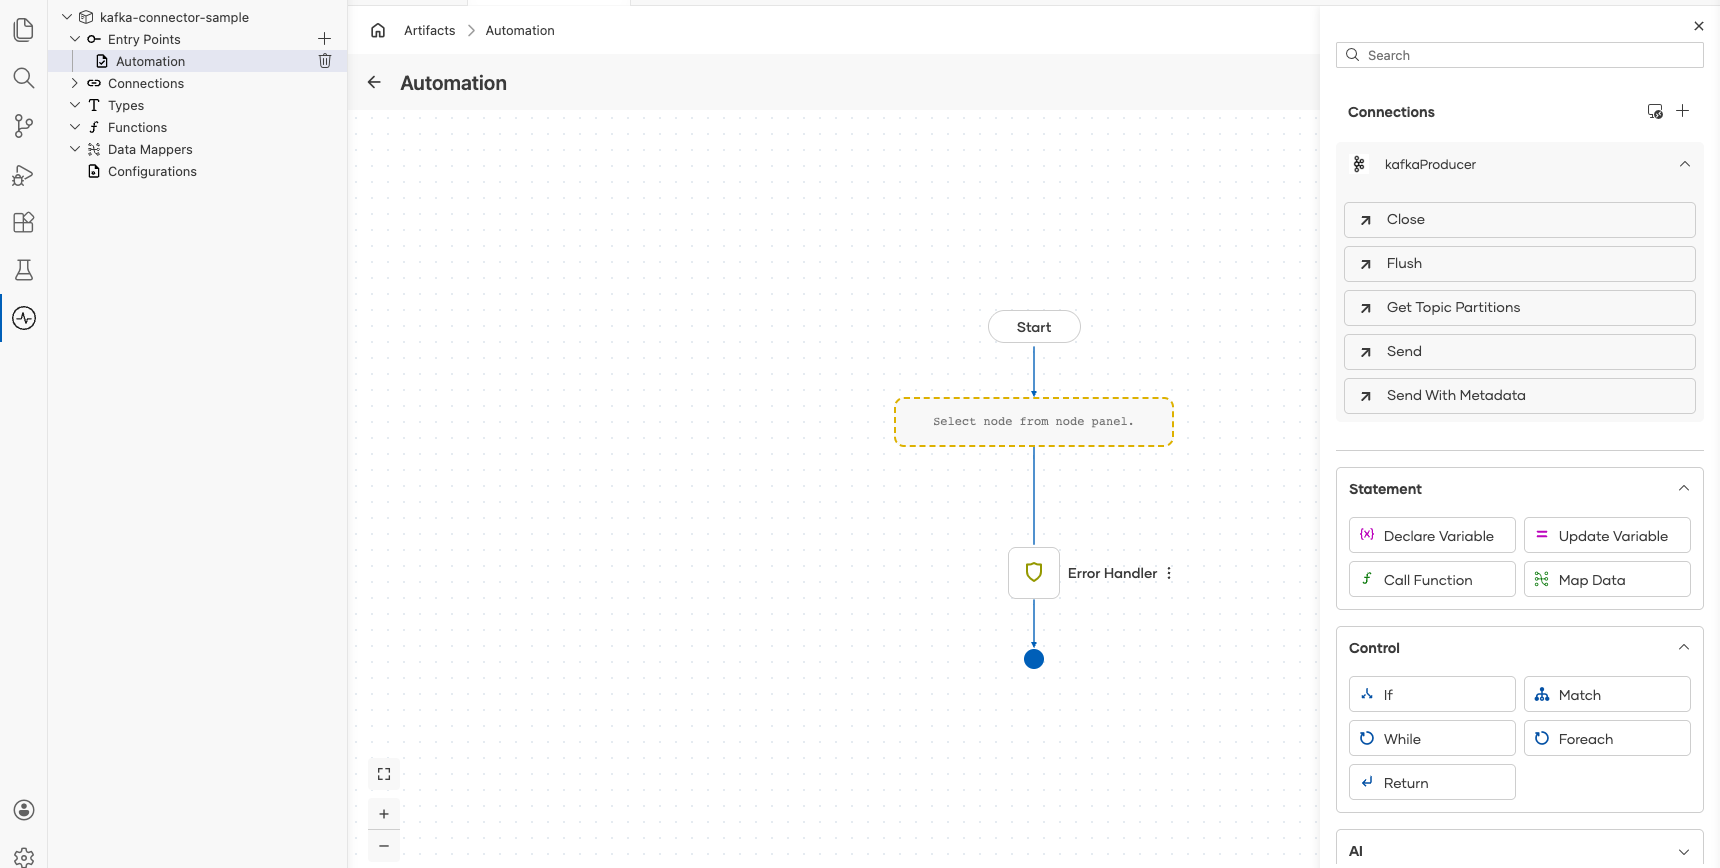The image size is (1720, 868).
Task: Expand the Connections tree node
Action: [x=75, y=83]
